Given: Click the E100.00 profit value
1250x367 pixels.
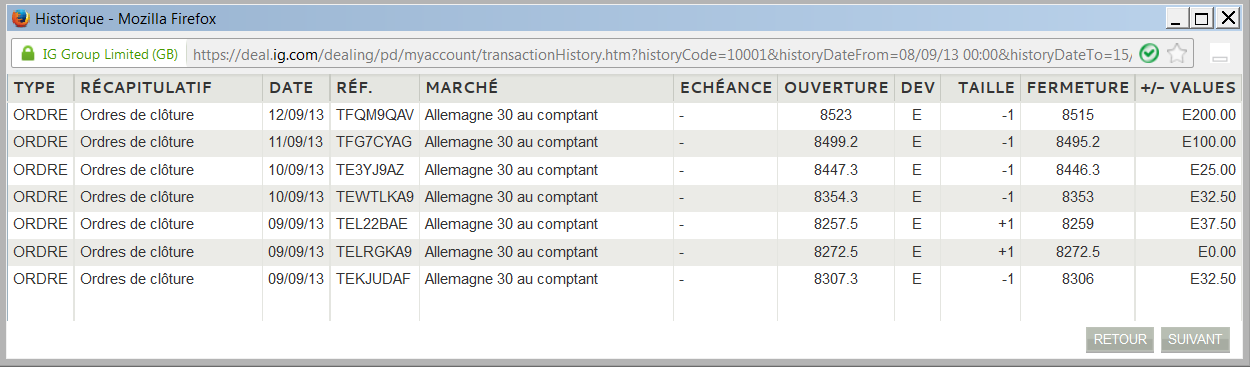Looking at the screenshot, I should pyautogui.click(x=1209, y=142).
